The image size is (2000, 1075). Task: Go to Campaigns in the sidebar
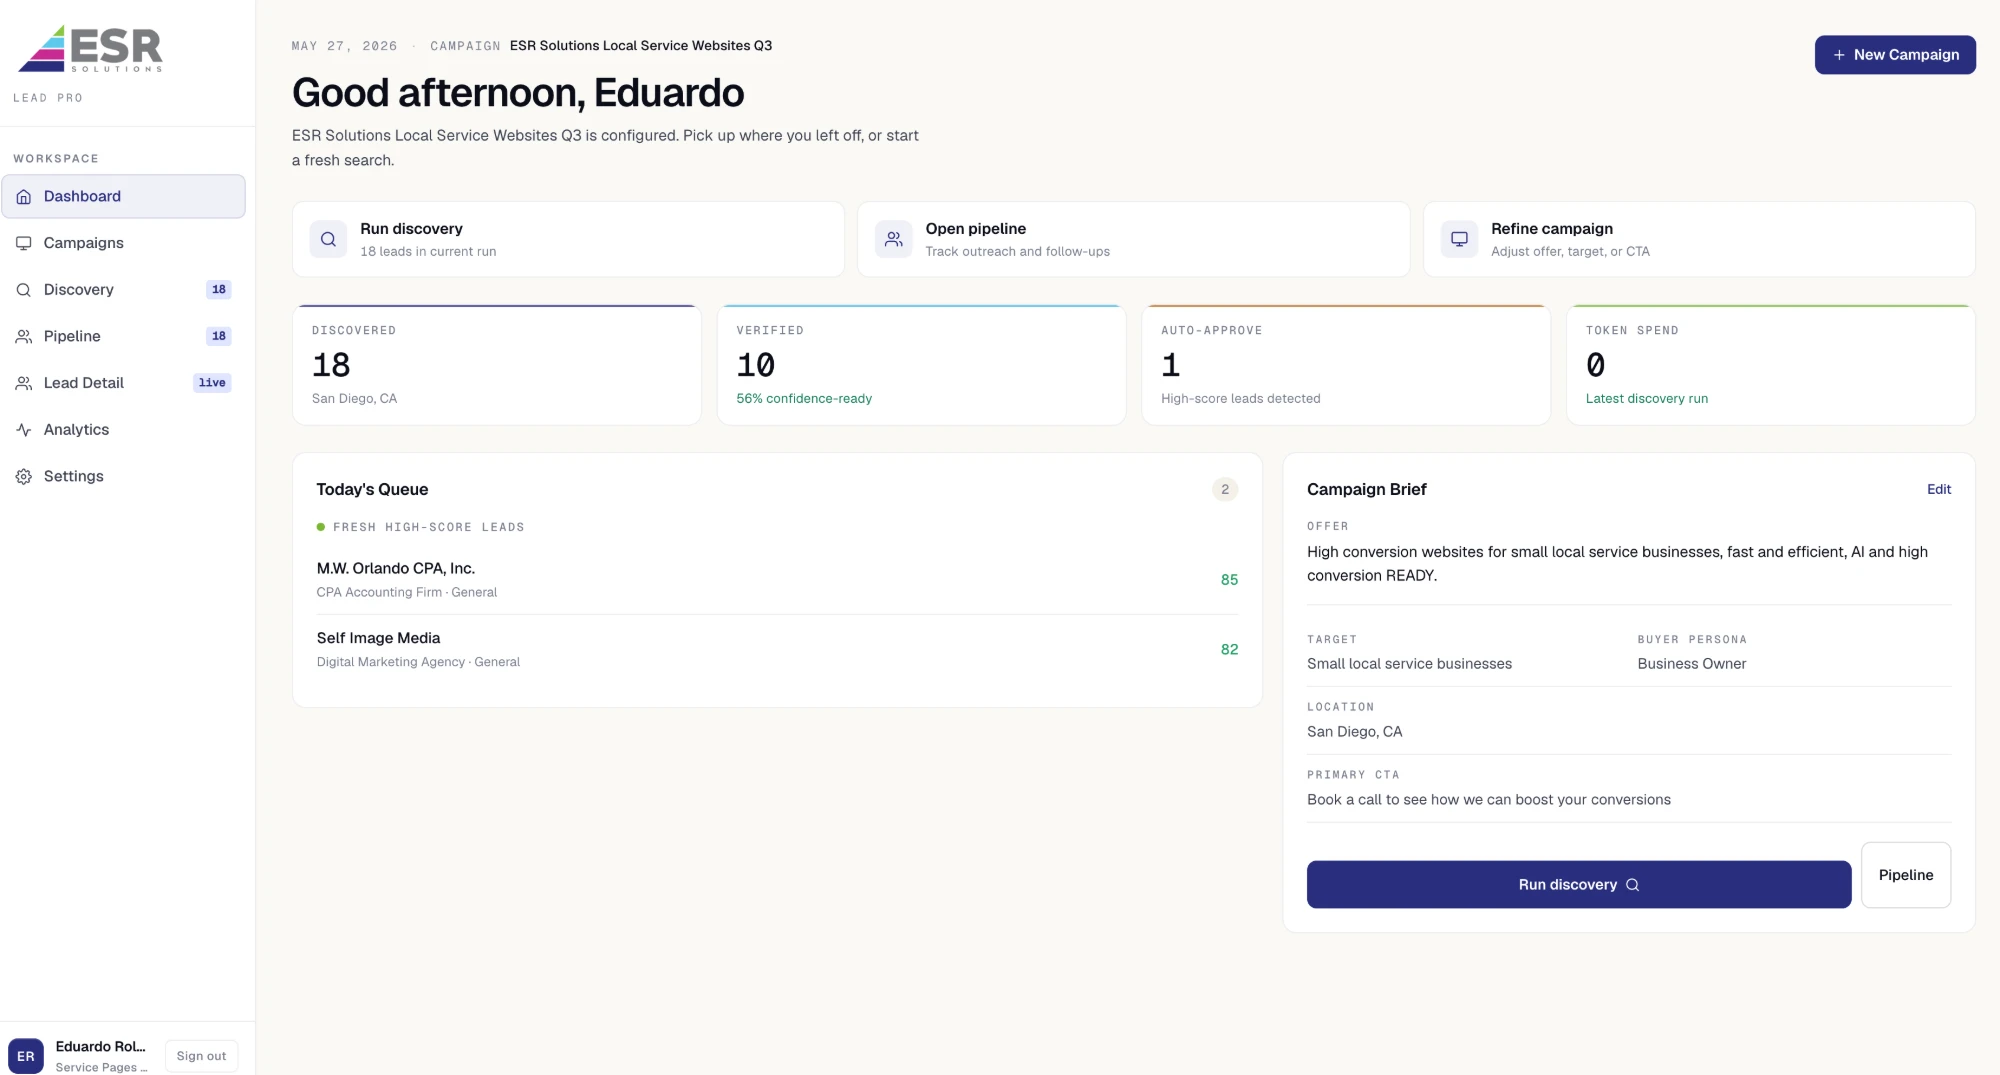[123, 243]
